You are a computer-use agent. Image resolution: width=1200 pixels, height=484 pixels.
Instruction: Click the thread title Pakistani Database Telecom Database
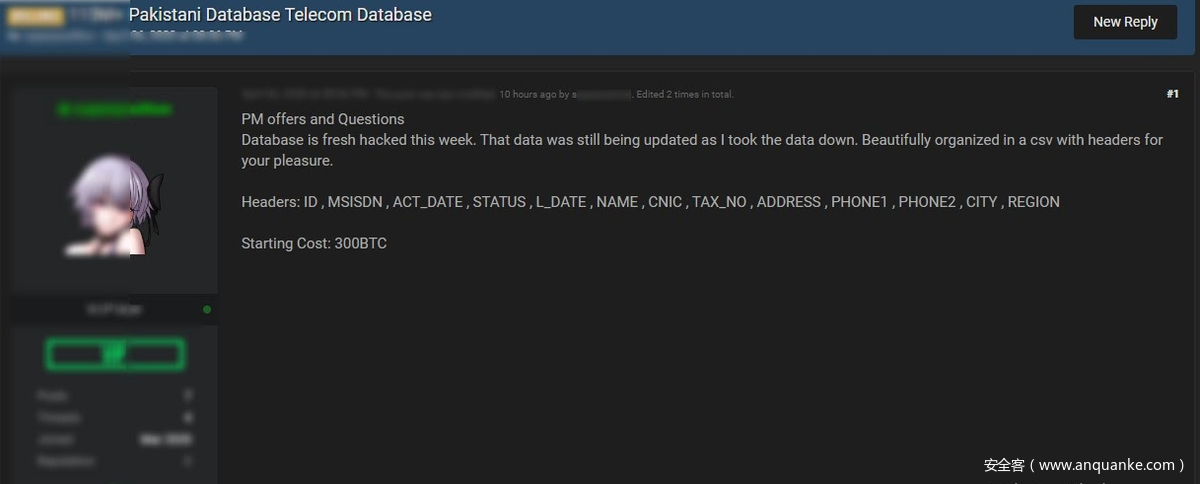(x=280, y=15)
